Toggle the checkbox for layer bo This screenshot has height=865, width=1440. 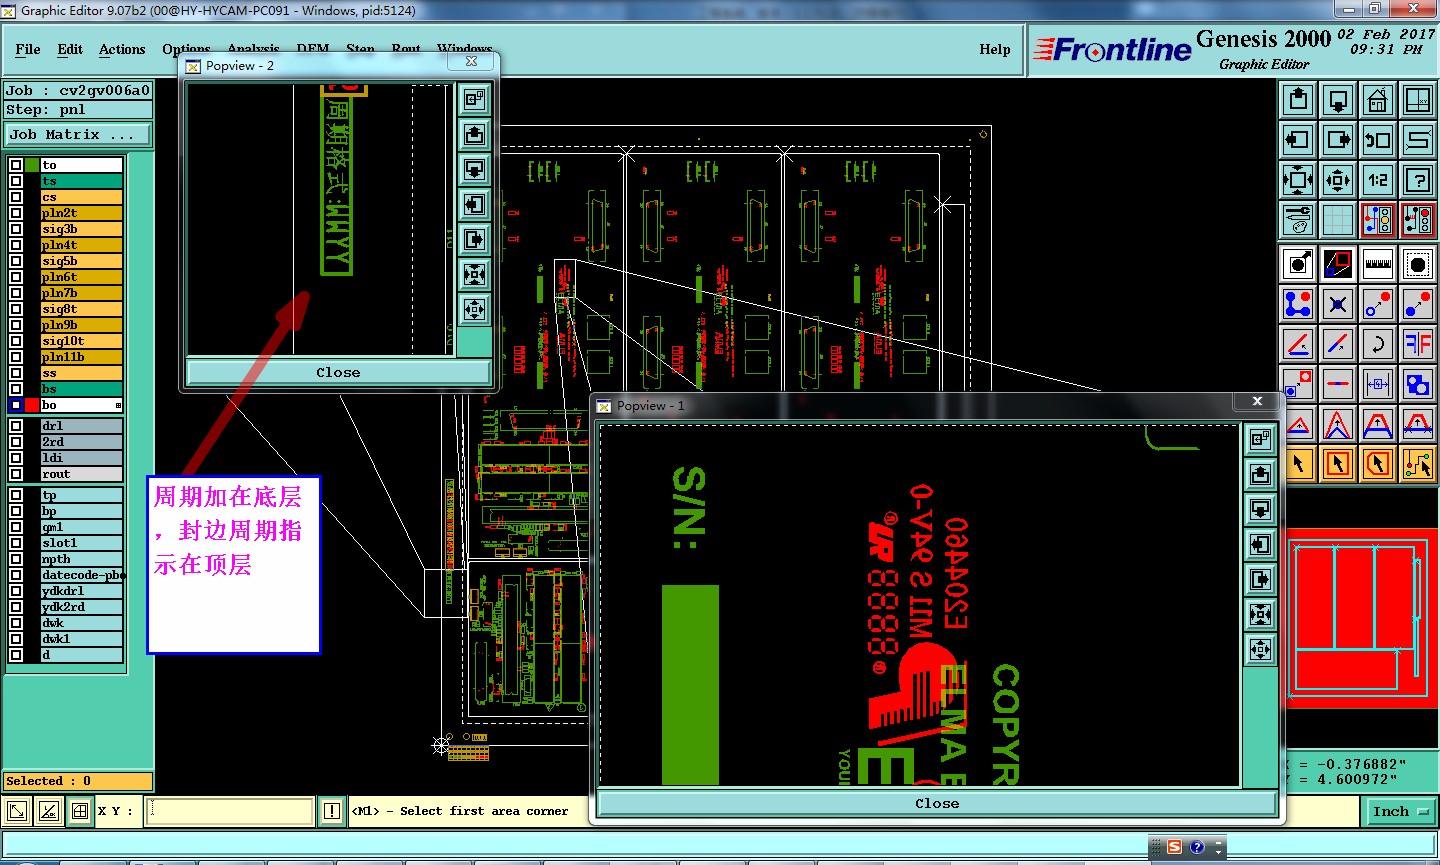[16, 405]
